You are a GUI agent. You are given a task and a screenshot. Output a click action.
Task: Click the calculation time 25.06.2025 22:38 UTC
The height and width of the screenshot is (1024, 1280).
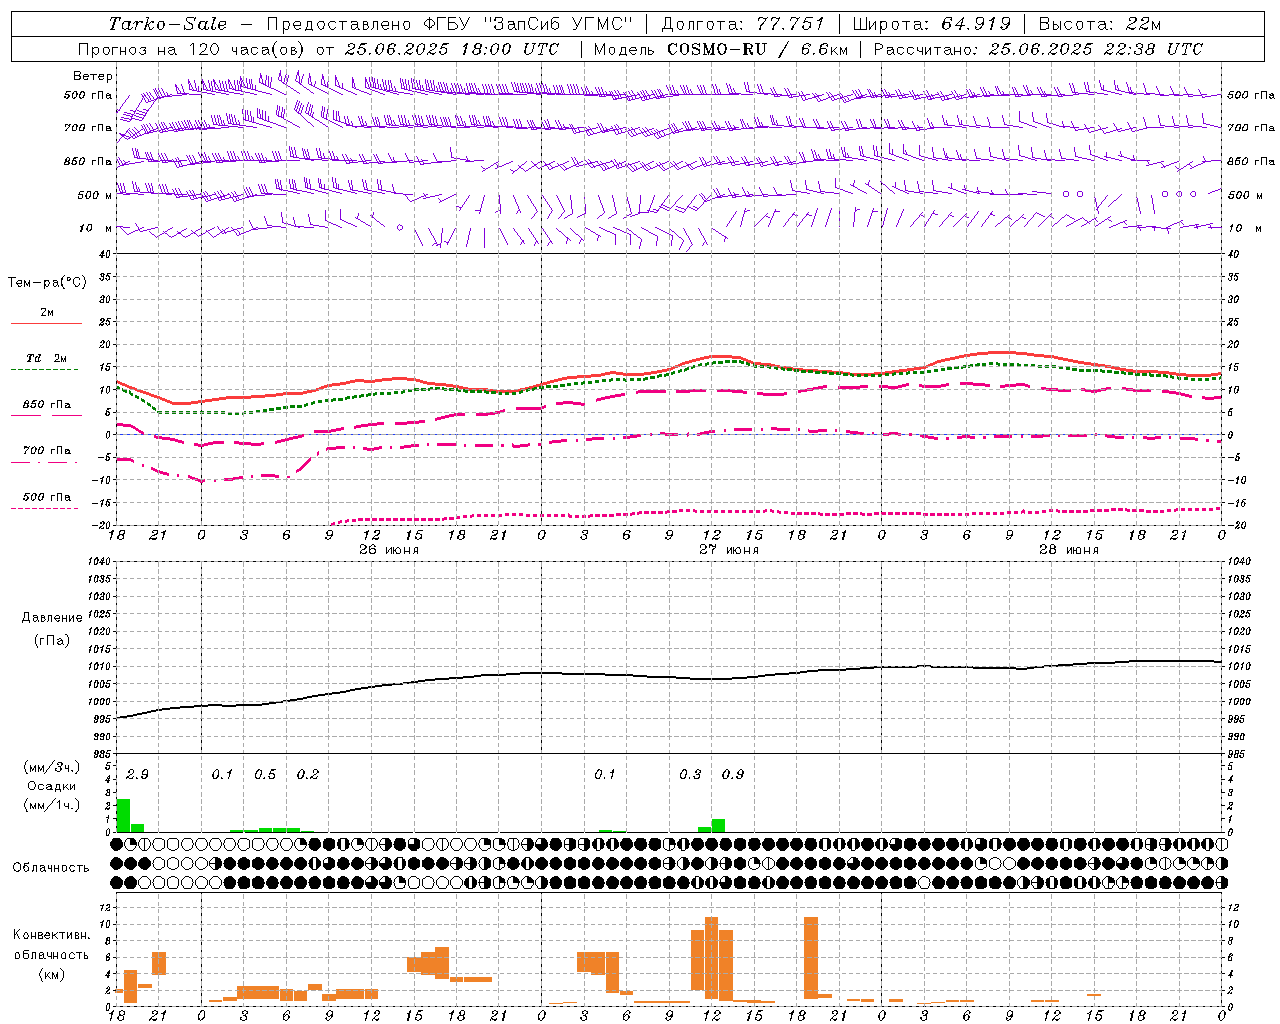[1095, 49]
